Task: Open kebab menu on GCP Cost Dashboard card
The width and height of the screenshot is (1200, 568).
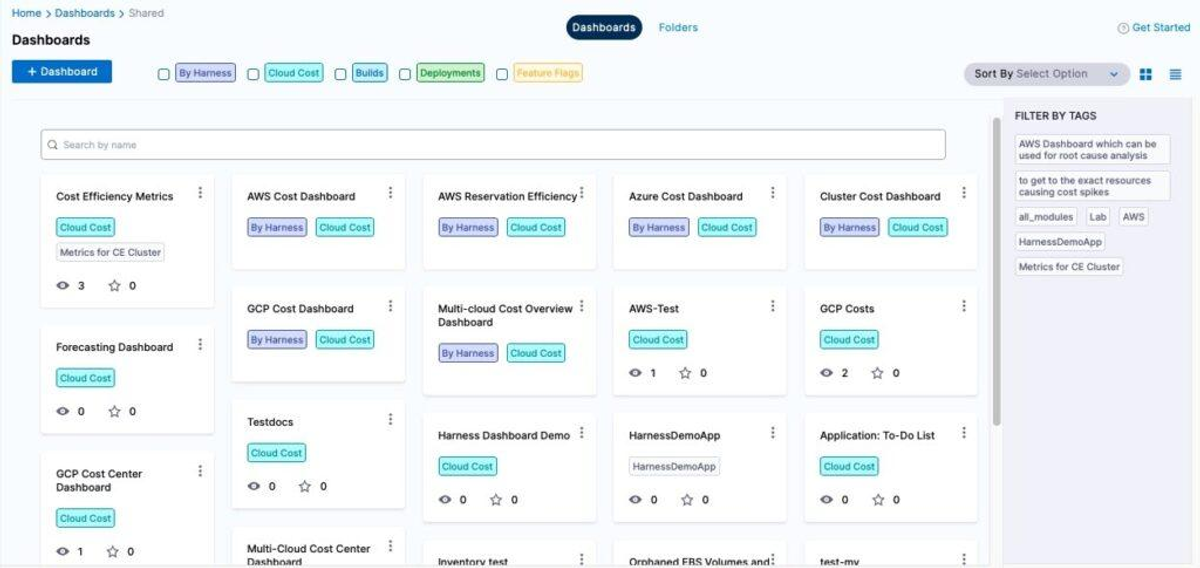Action: click(390, 306)
